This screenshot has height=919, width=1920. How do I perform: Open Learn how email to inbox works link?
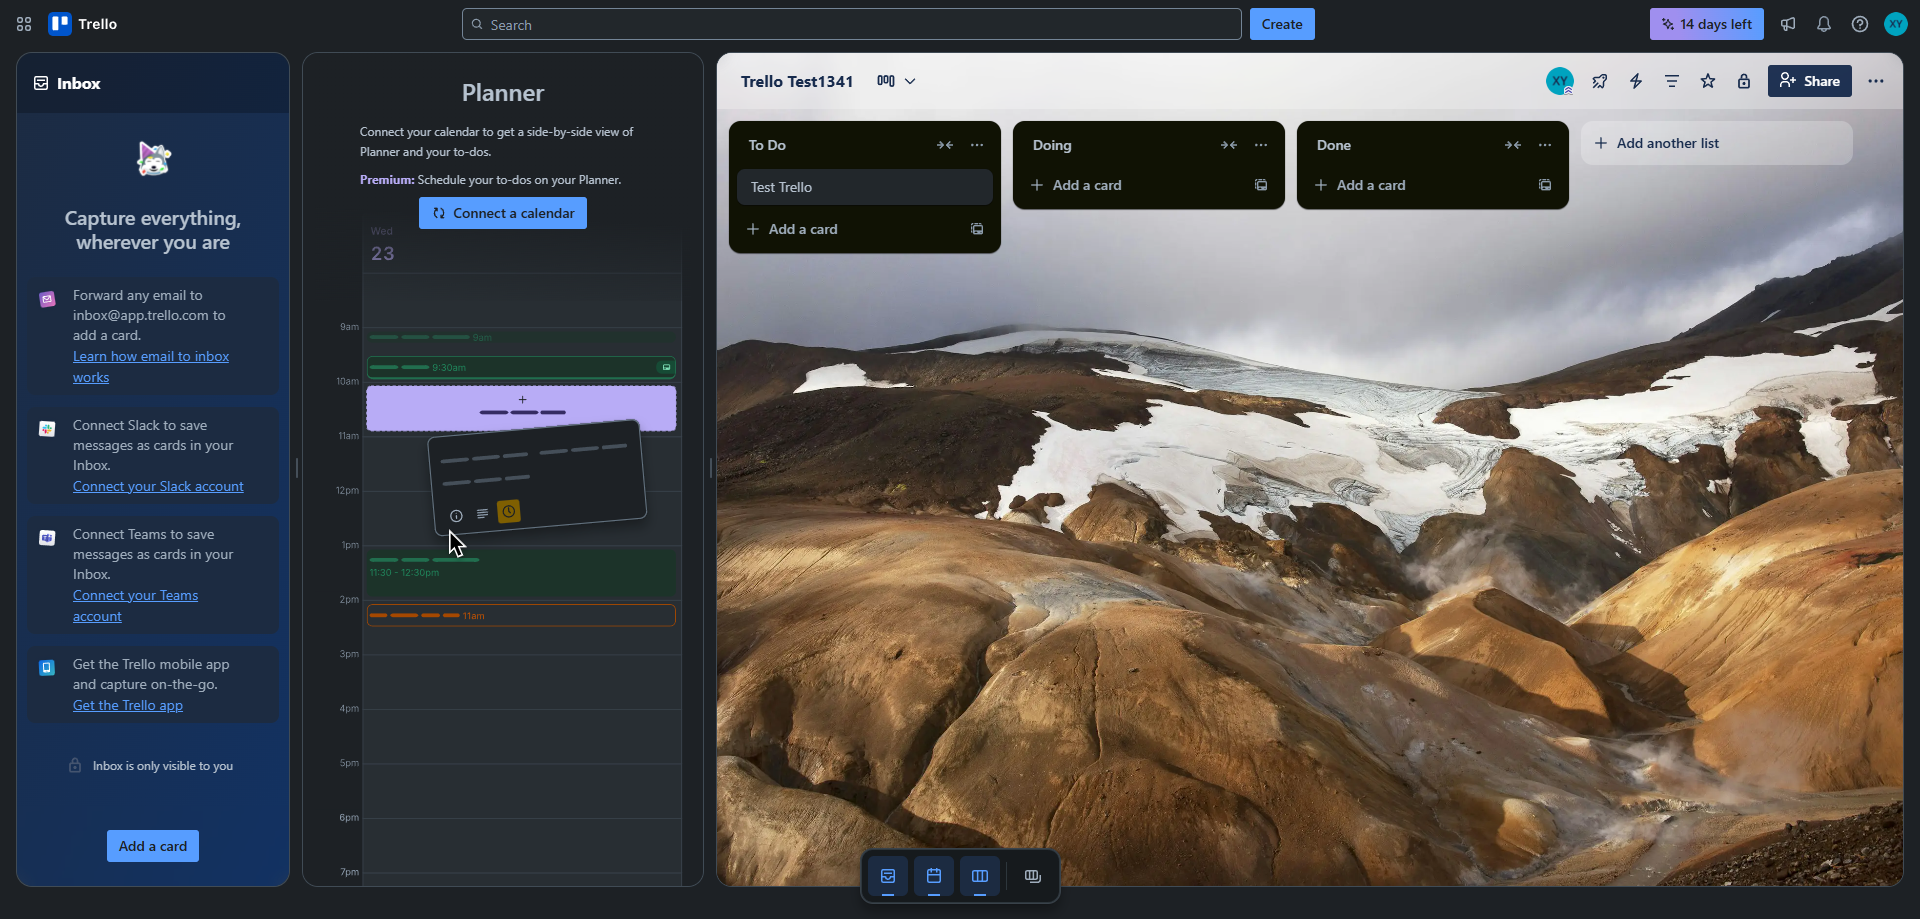(x=151, y=367)
